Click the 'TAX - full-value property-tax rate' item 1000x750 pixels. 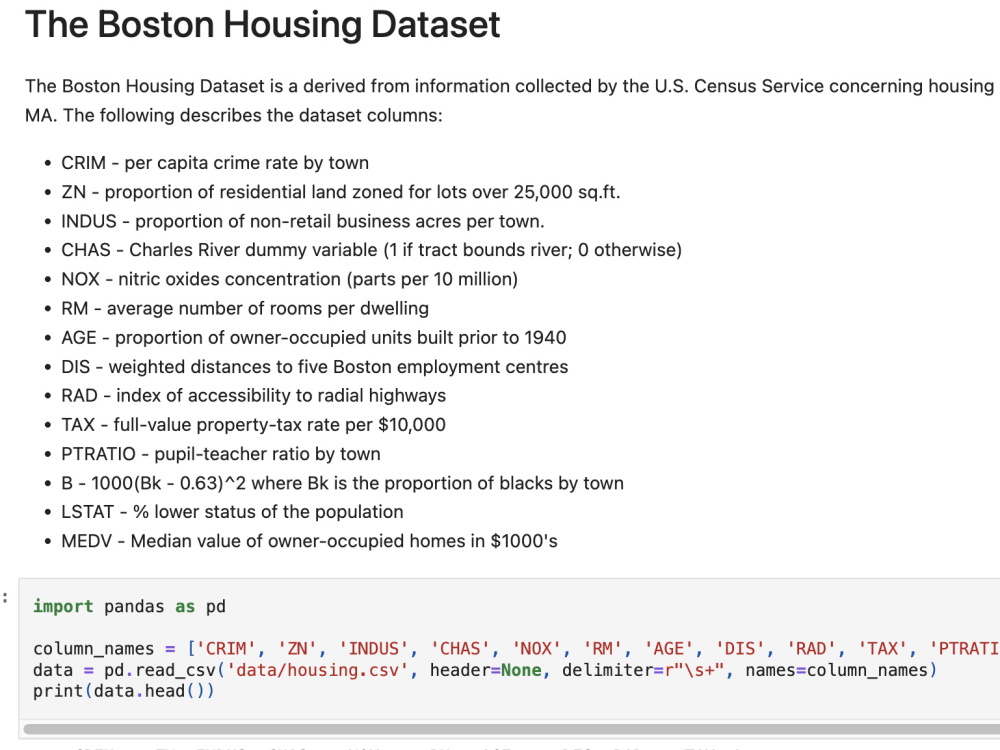pyautogui.click(x=253, y=425)
